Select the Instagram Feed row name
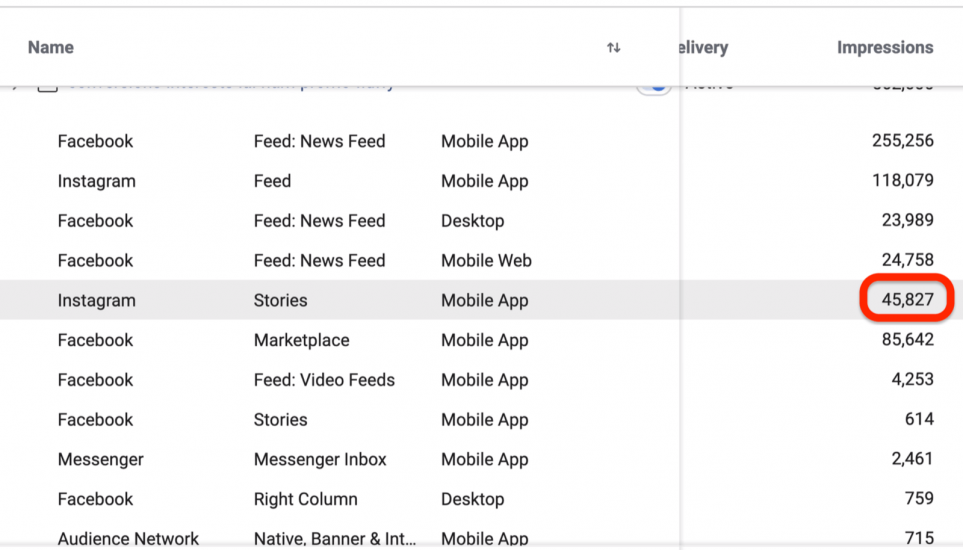 tap(96, 181)
